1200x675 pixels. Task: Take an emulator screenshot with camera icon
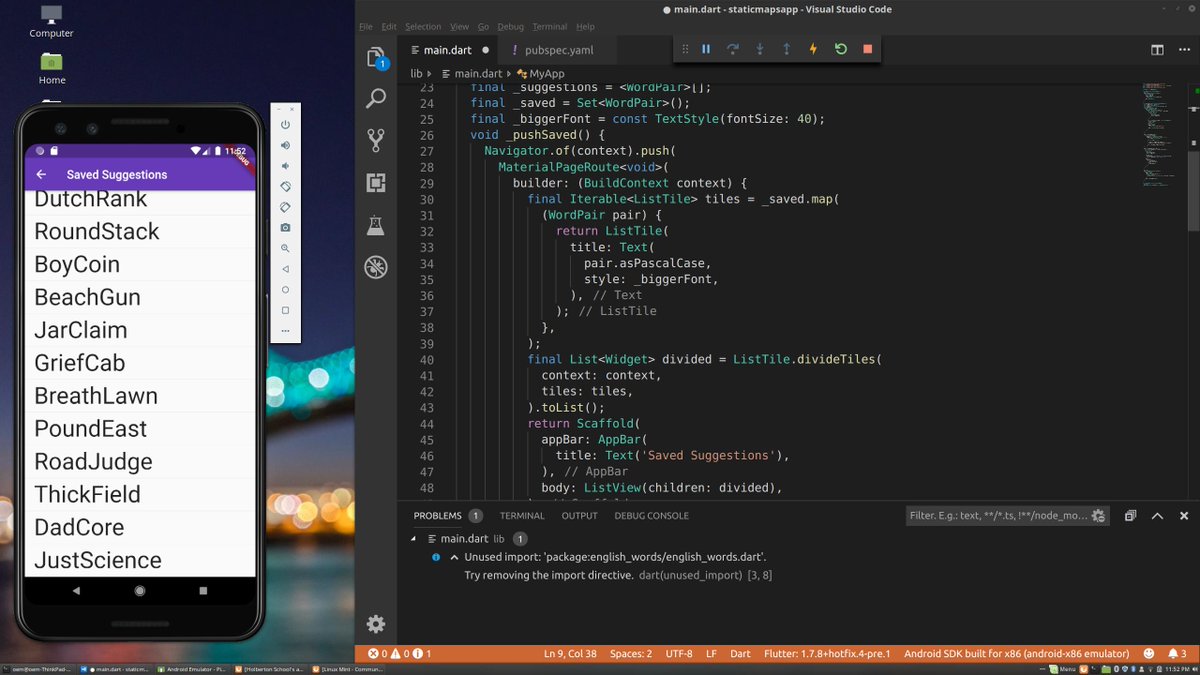coord(285,228)
